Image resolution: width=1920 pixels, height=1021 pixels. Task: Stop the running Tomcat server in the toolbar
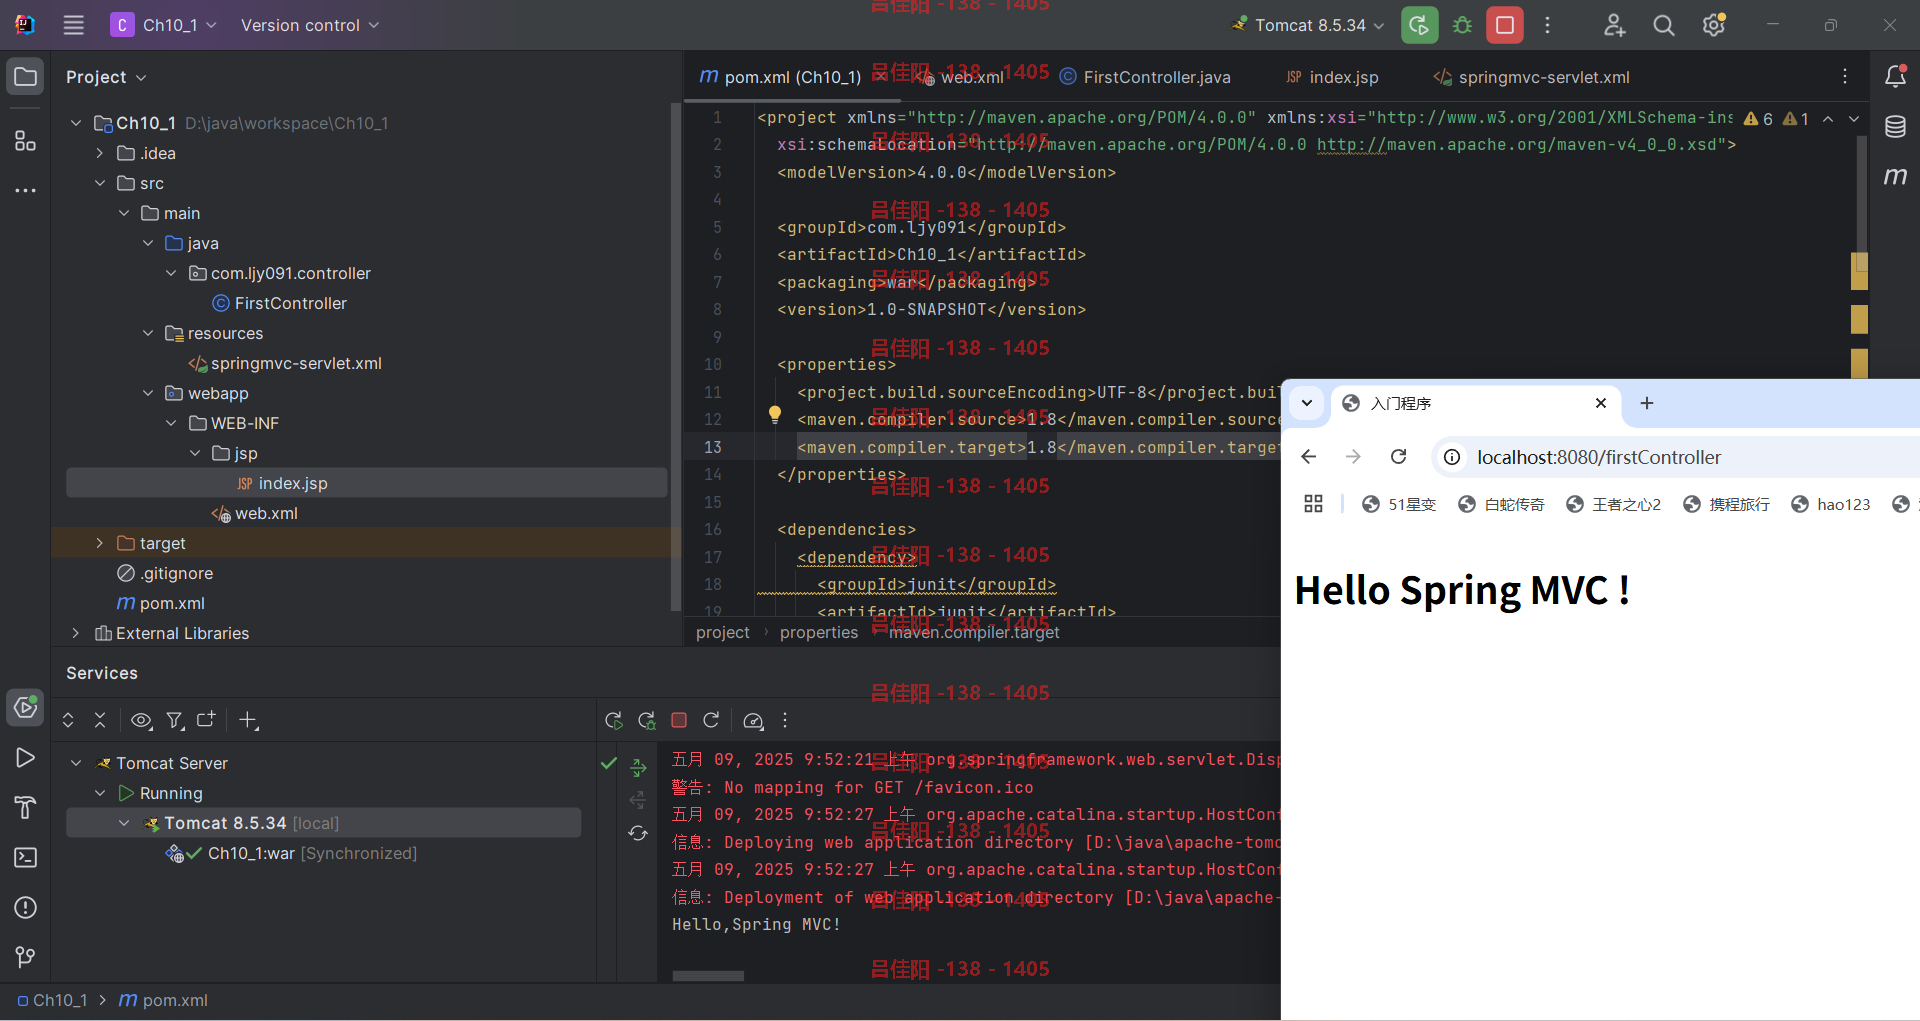(1504, 25)
